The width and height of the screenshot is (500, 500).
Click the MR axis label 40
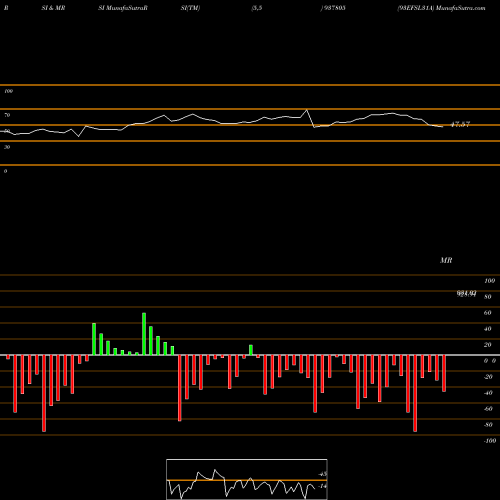point(488,329)
